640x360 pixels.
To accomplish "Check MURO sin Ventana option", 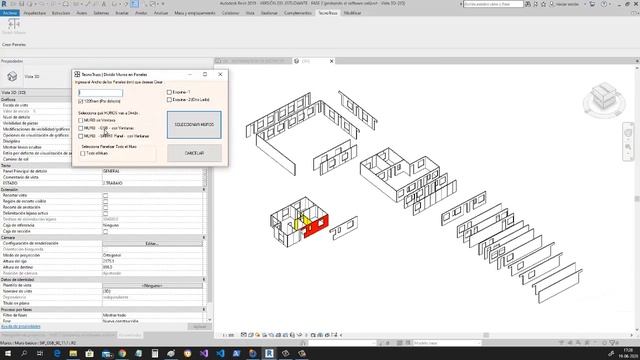I will pyautogui.click(x=81, y=120).
